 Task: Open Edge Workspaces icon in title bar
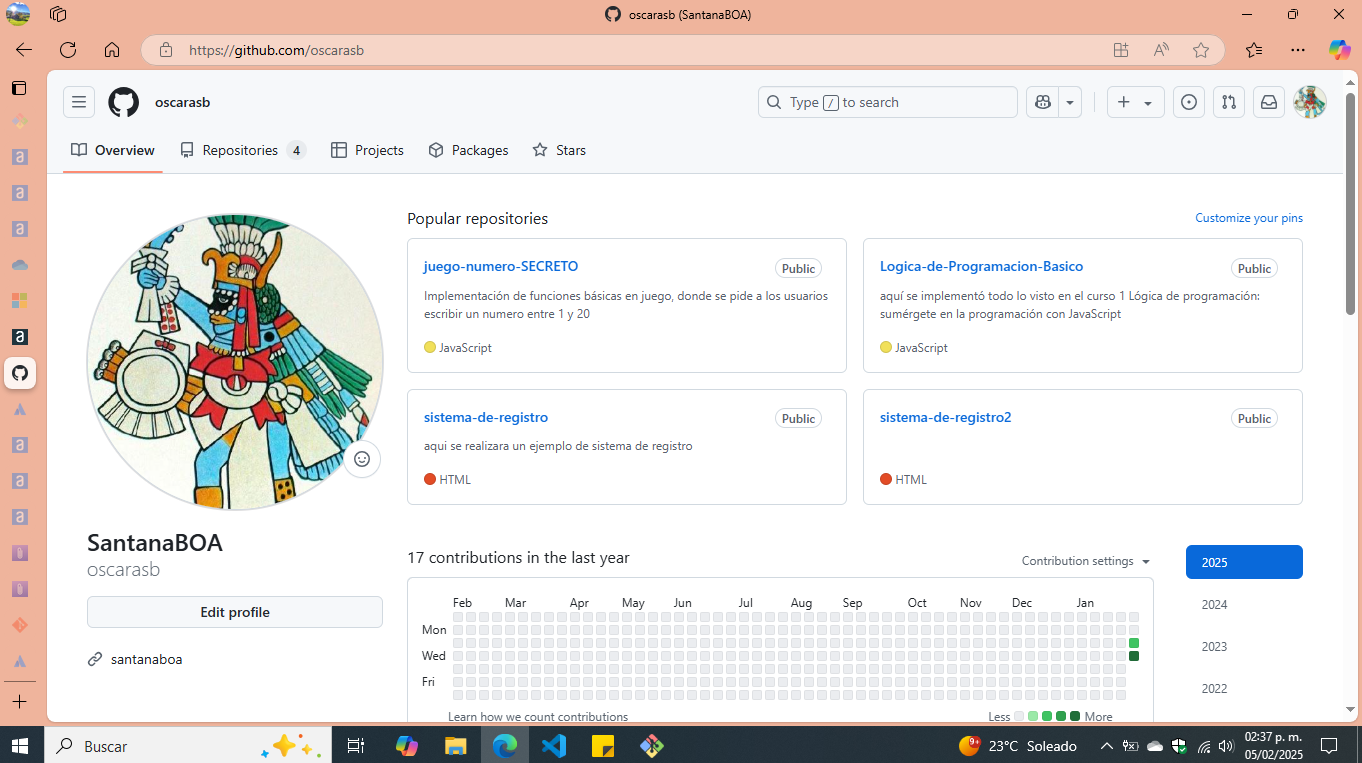click(58, 14)
